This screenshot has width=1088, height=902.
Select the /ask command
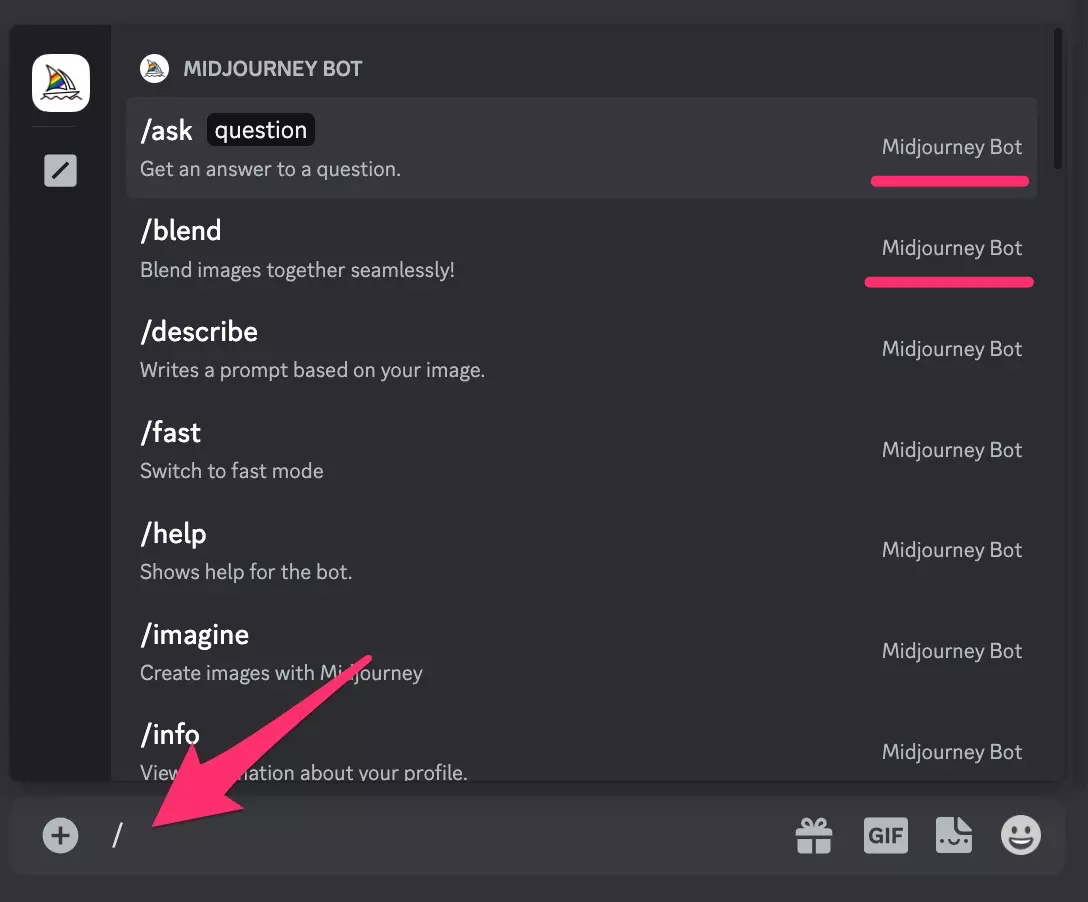(581, 148)
